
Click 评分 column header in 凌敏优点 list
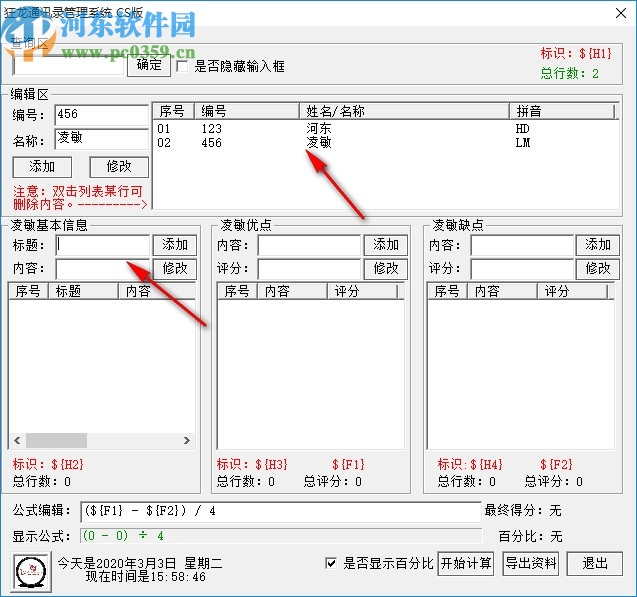(362, 291)
